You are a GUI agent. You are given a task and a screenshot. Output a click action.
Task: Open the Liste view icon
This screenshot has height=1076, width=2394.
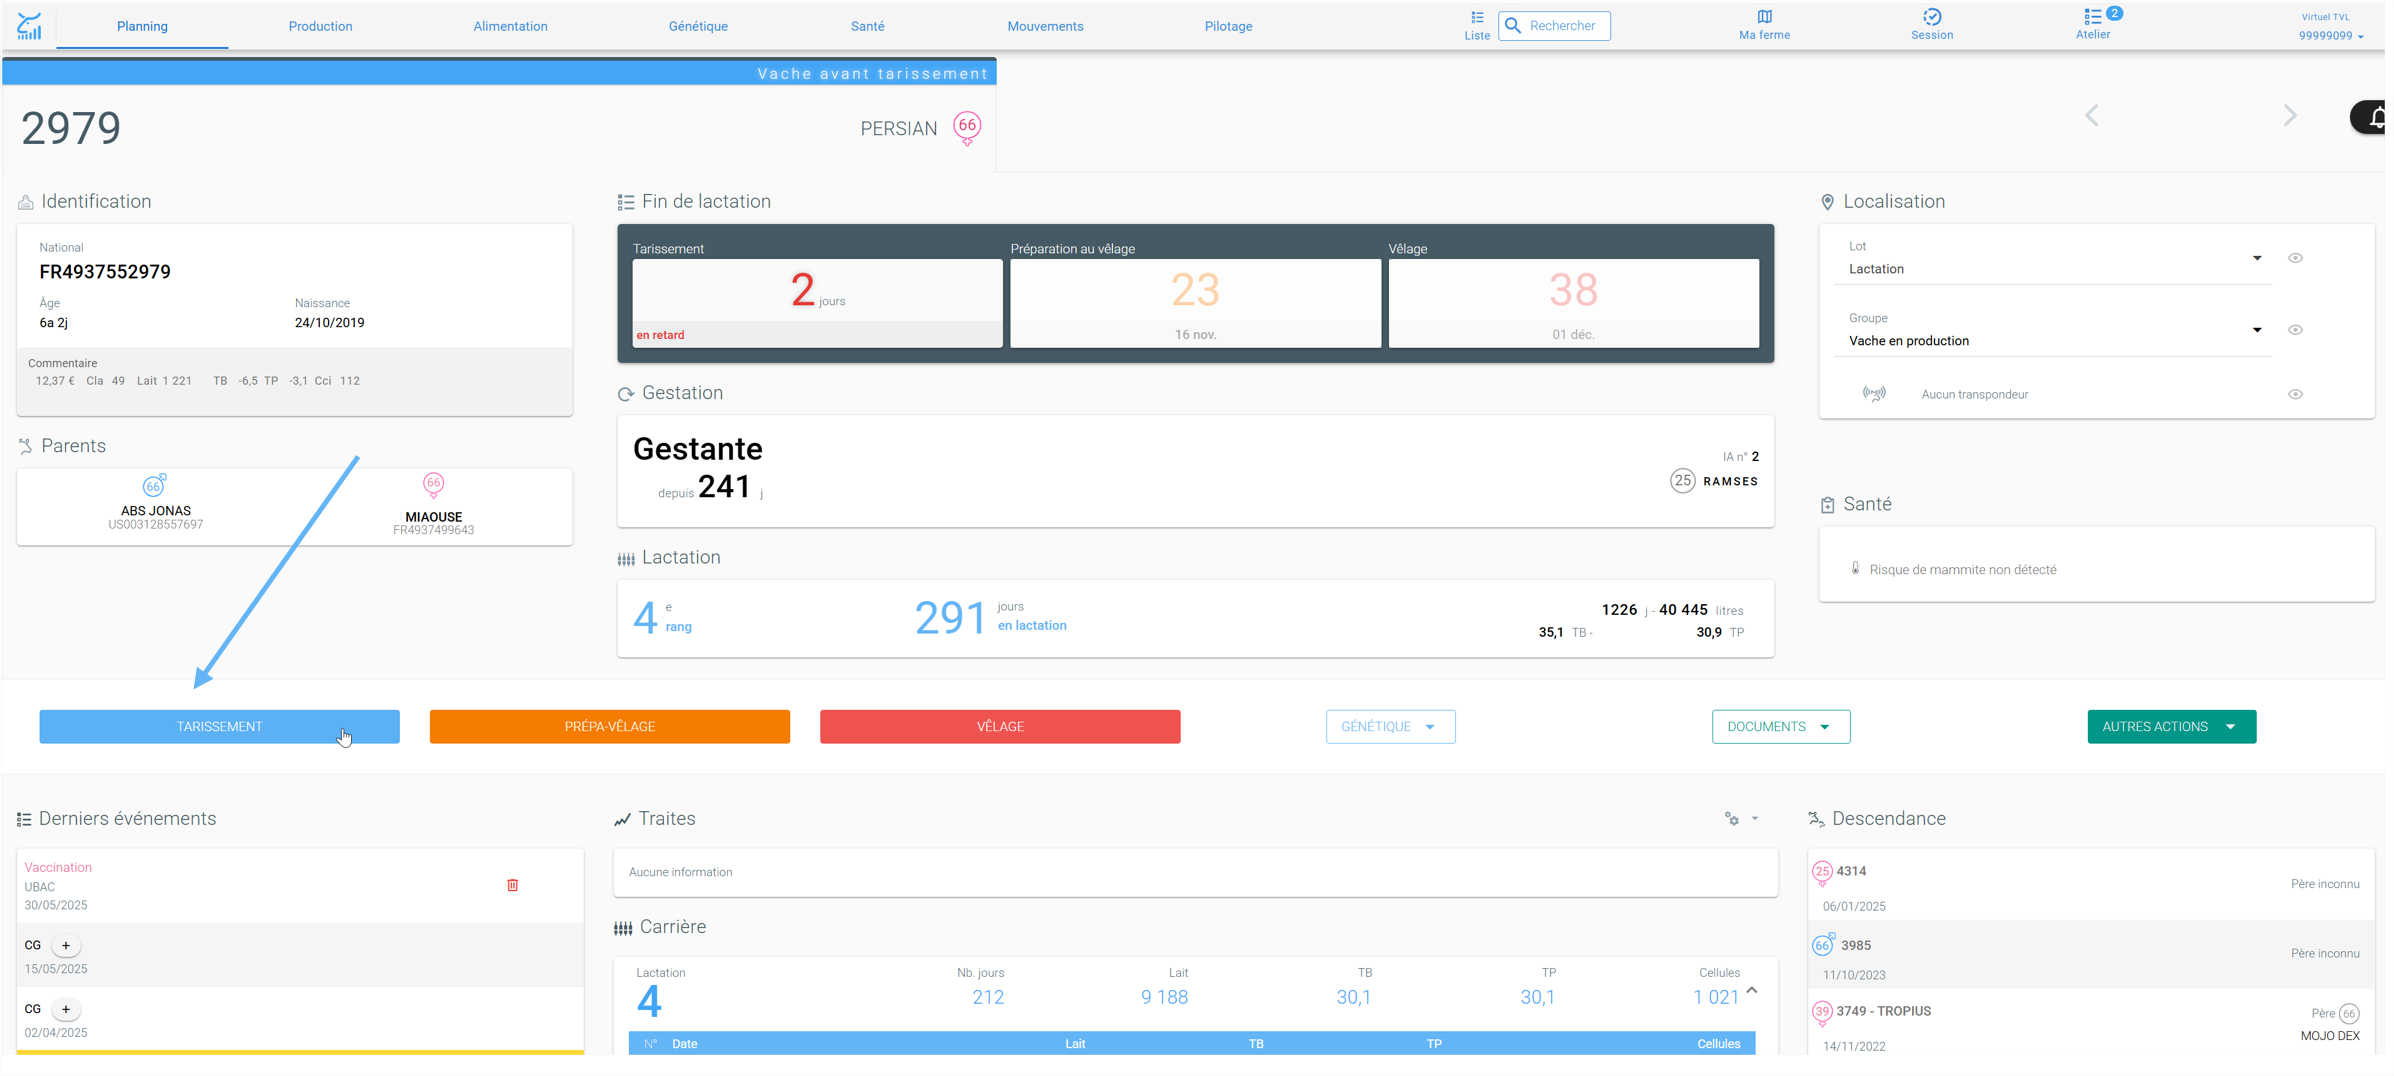click(x=1477, y=18)
